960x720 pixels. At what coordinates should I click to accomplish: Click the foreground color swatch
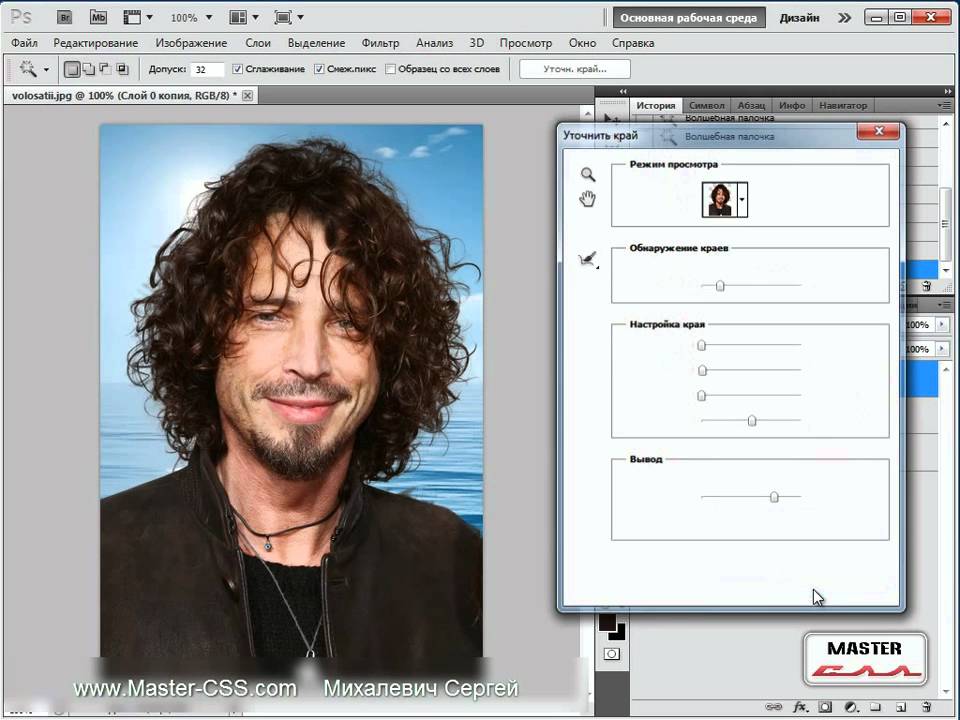(607, 623)
